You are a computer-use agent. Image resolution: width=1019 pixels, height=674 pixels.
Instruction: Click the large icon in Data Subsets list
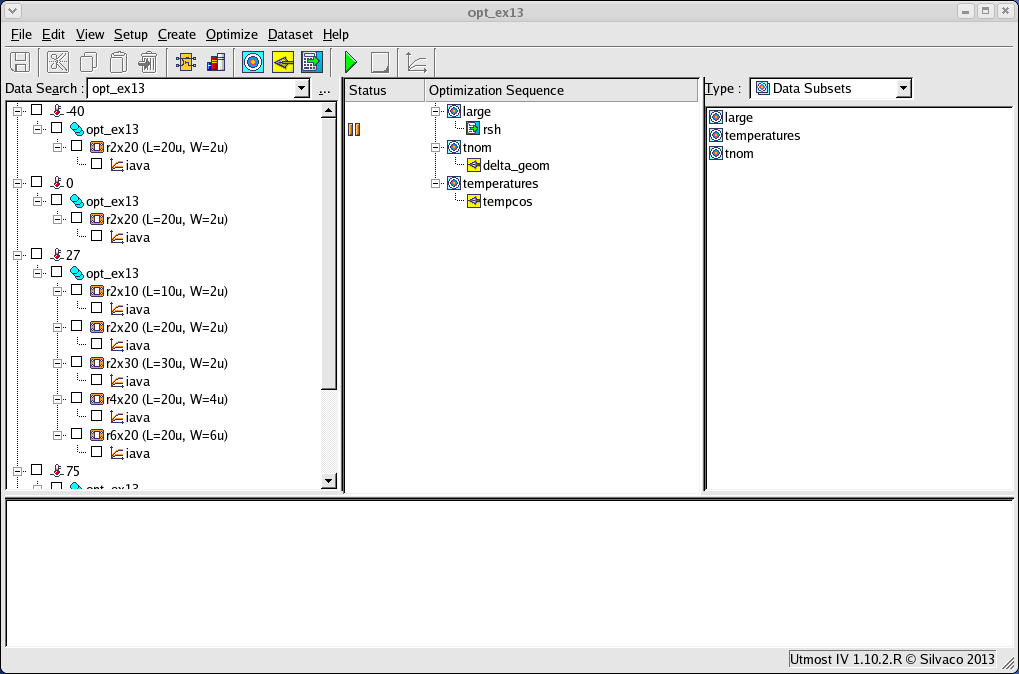tap(716, 118)
